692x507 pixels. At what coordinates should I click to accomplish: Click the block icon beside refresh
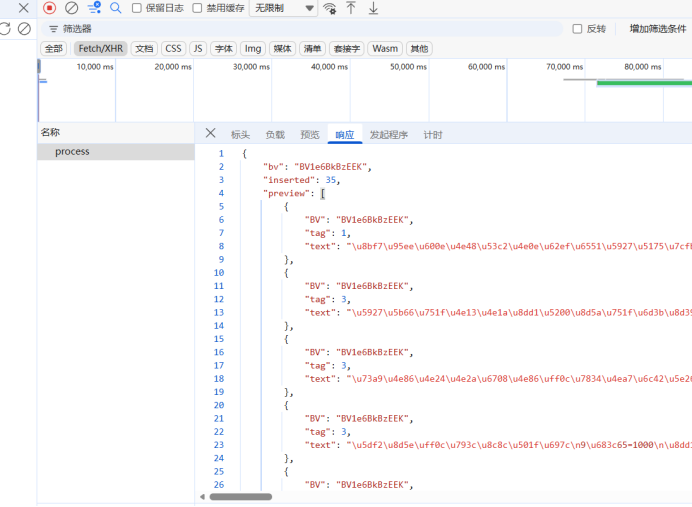click(x=24, y=29)
